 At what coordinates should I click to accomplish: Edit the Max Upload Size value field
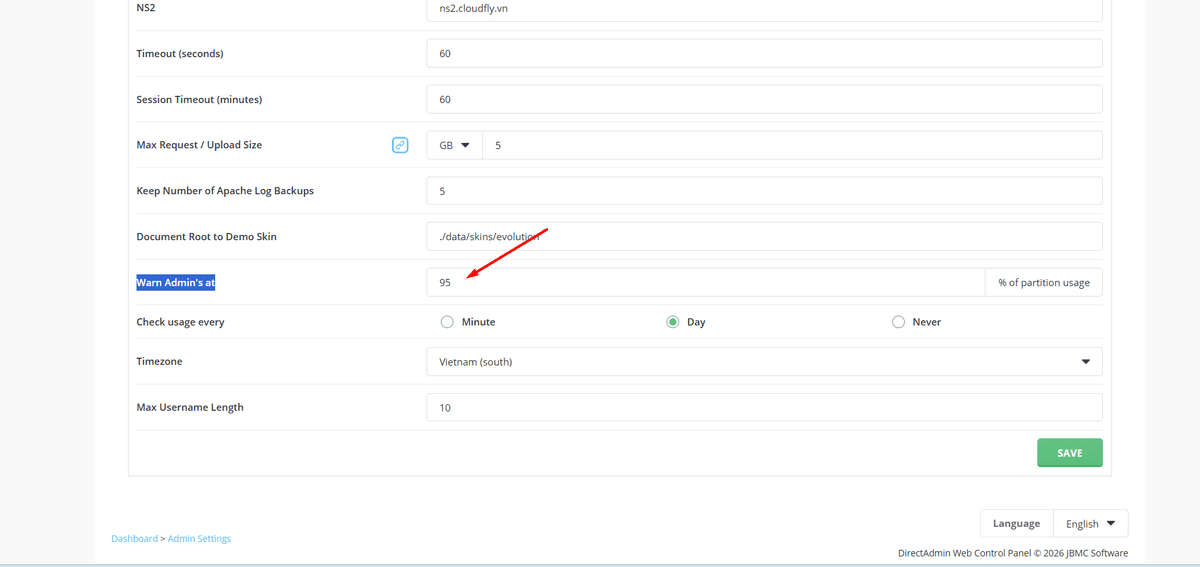pos(792,145)
